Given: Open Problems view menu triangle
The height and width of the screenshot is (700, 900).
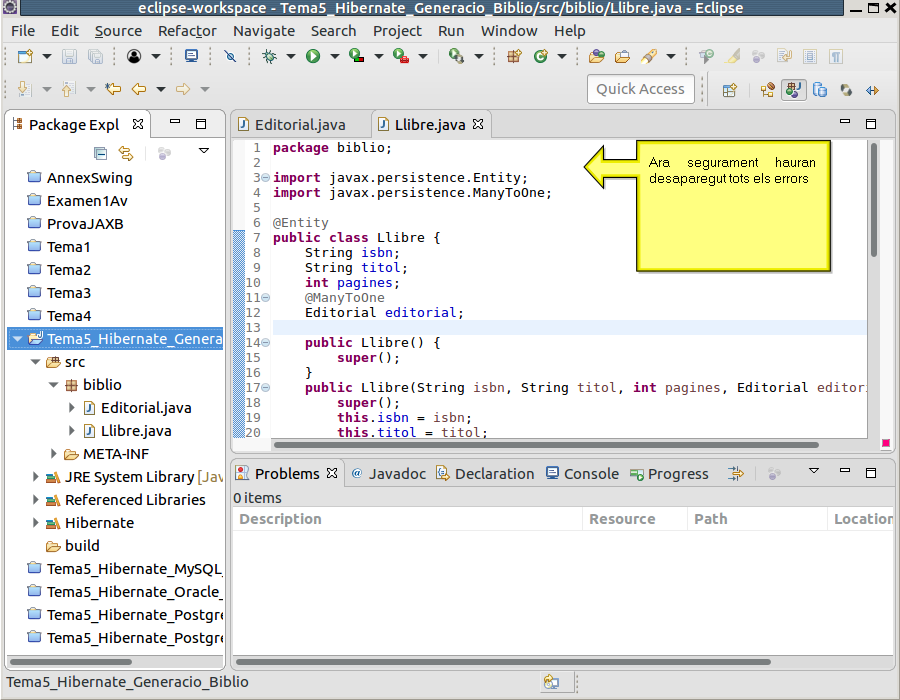Looking at the screenshot, I should (x=813, y=471).
